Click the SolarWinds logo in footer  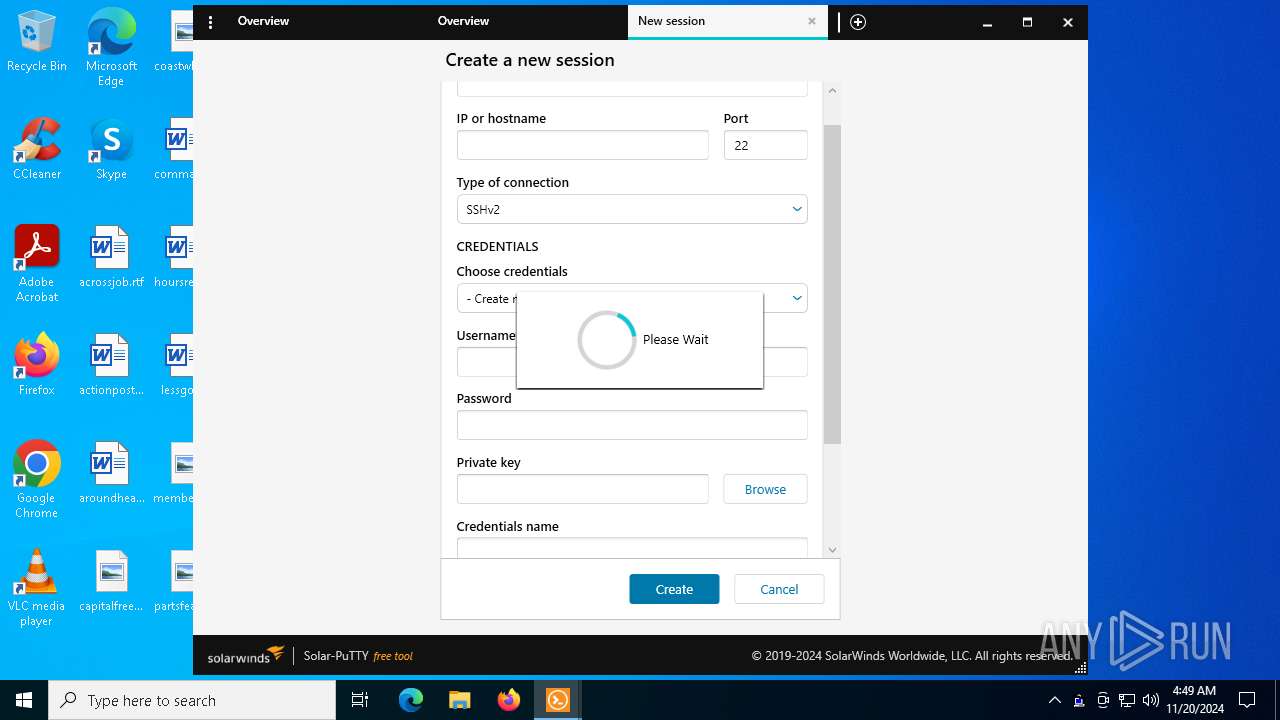point(246,656)
